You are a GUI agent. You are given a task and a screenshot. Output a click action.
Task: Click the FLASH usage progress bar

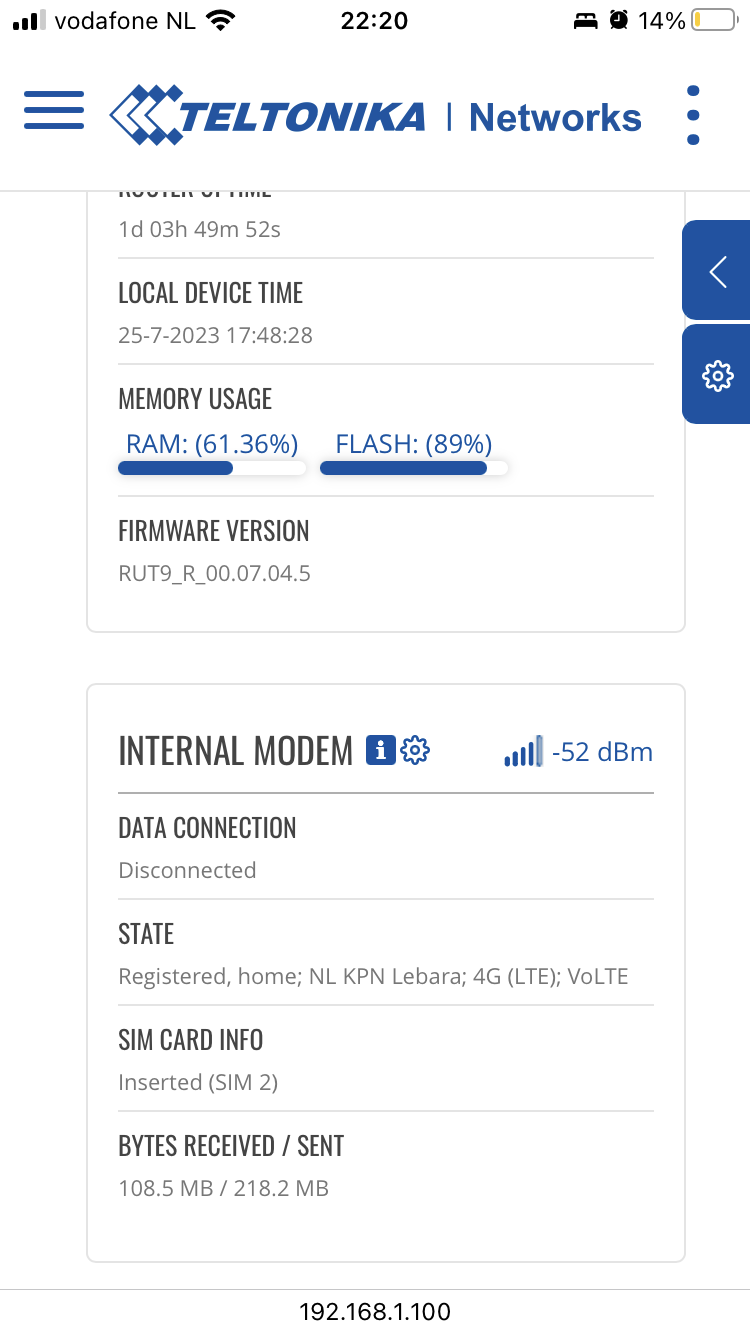tap(414, 468)
